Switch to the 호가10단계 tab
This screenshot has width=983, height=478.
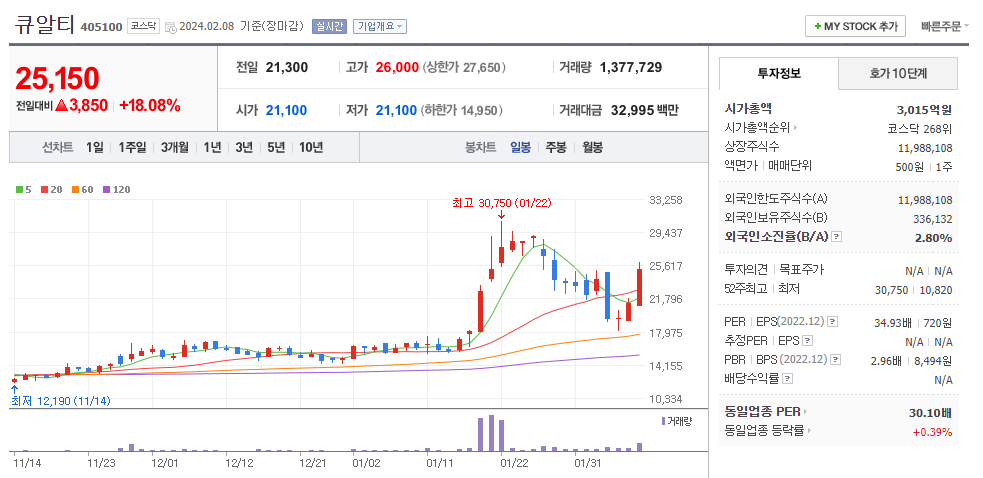tap(898, 73)
